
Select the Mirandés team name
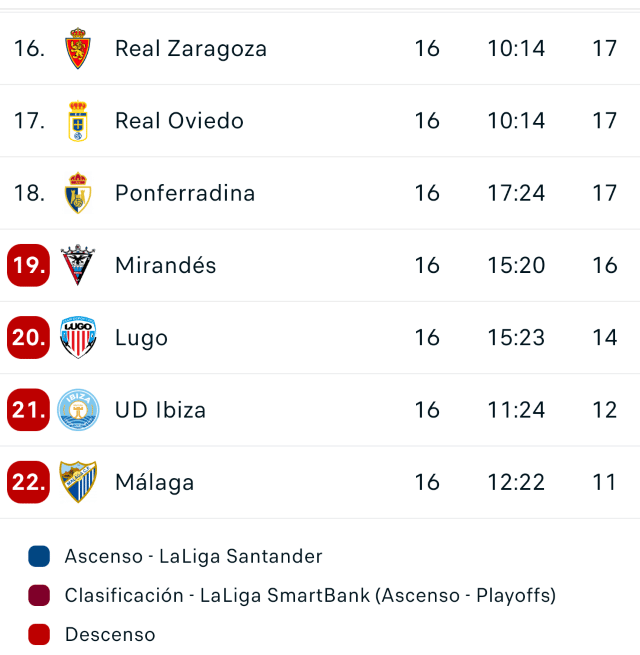click(165, 265)
